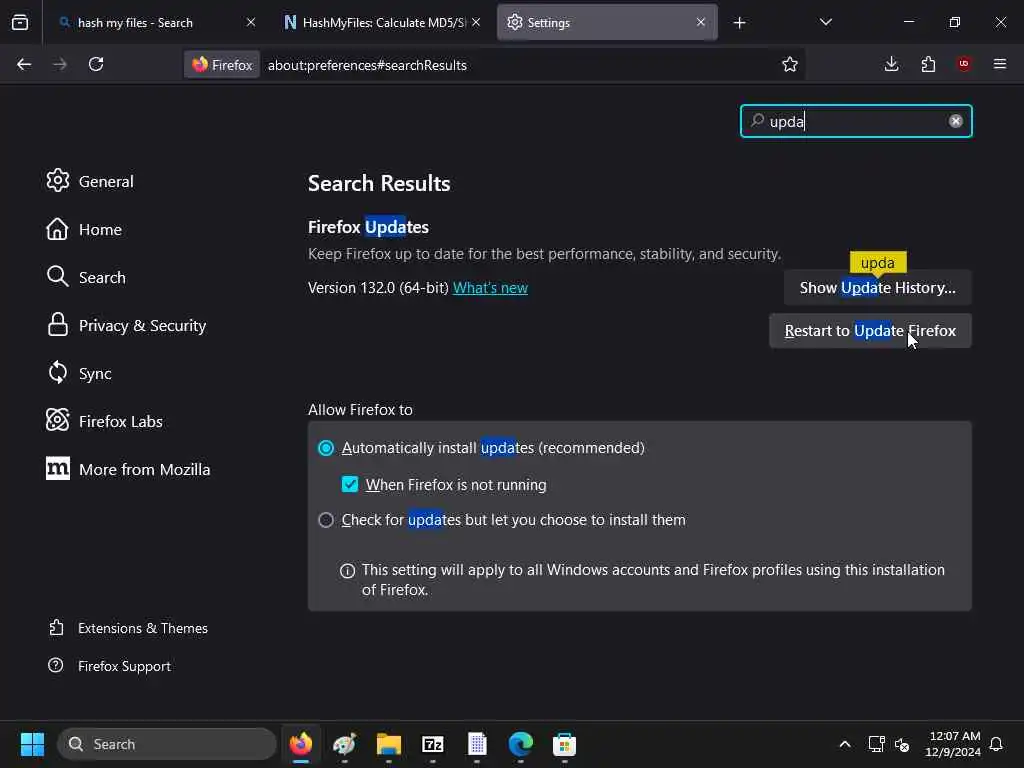Show hidden system tray icons
1024x768 pixels.
[844, 744]
